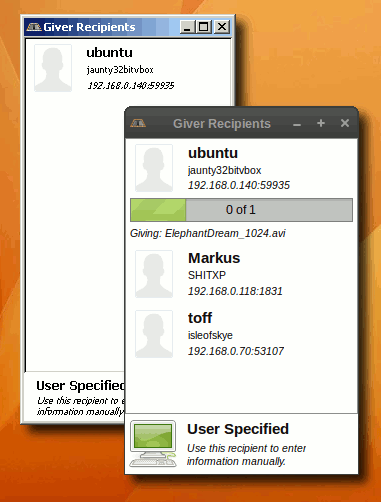Click Markus avatar placeholder photo
381x502 pixels.
click(x=154, y=274)
